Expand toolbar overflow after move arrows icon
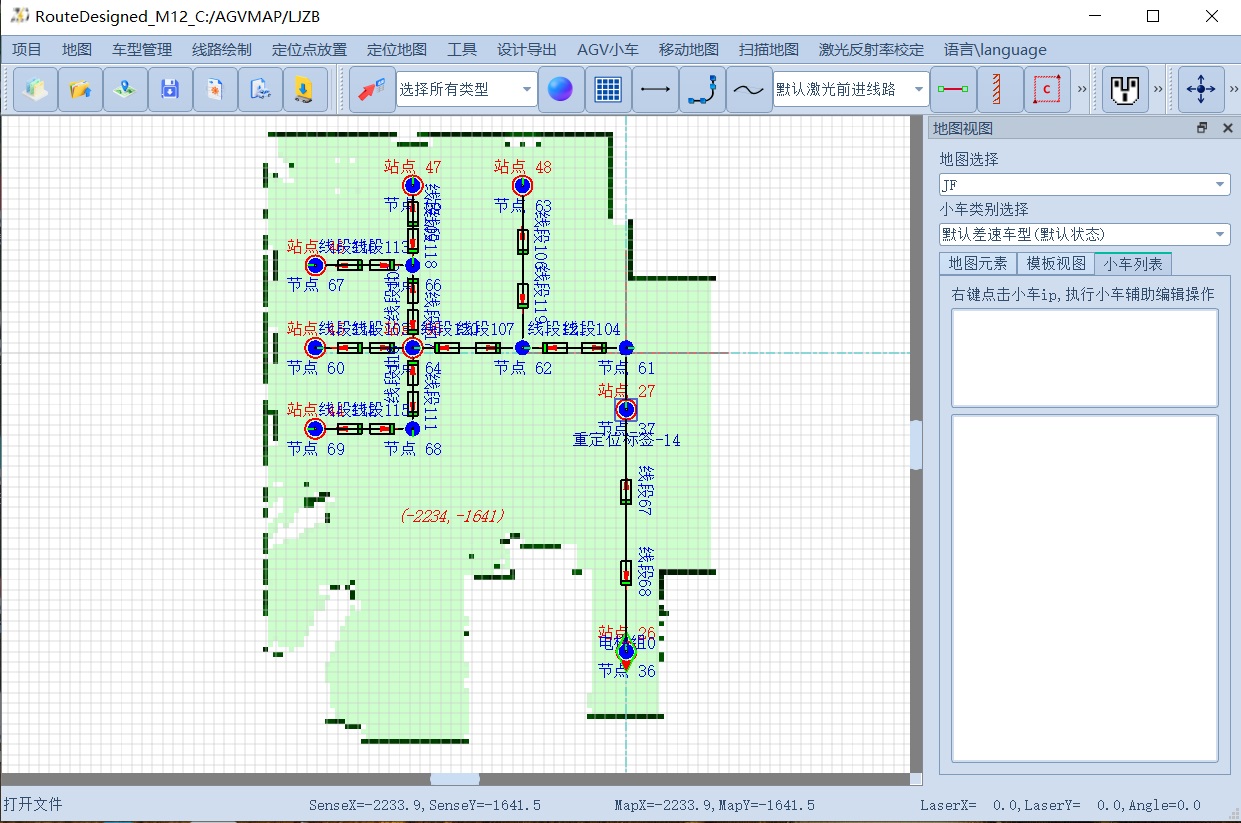 tap(1233, 90)
